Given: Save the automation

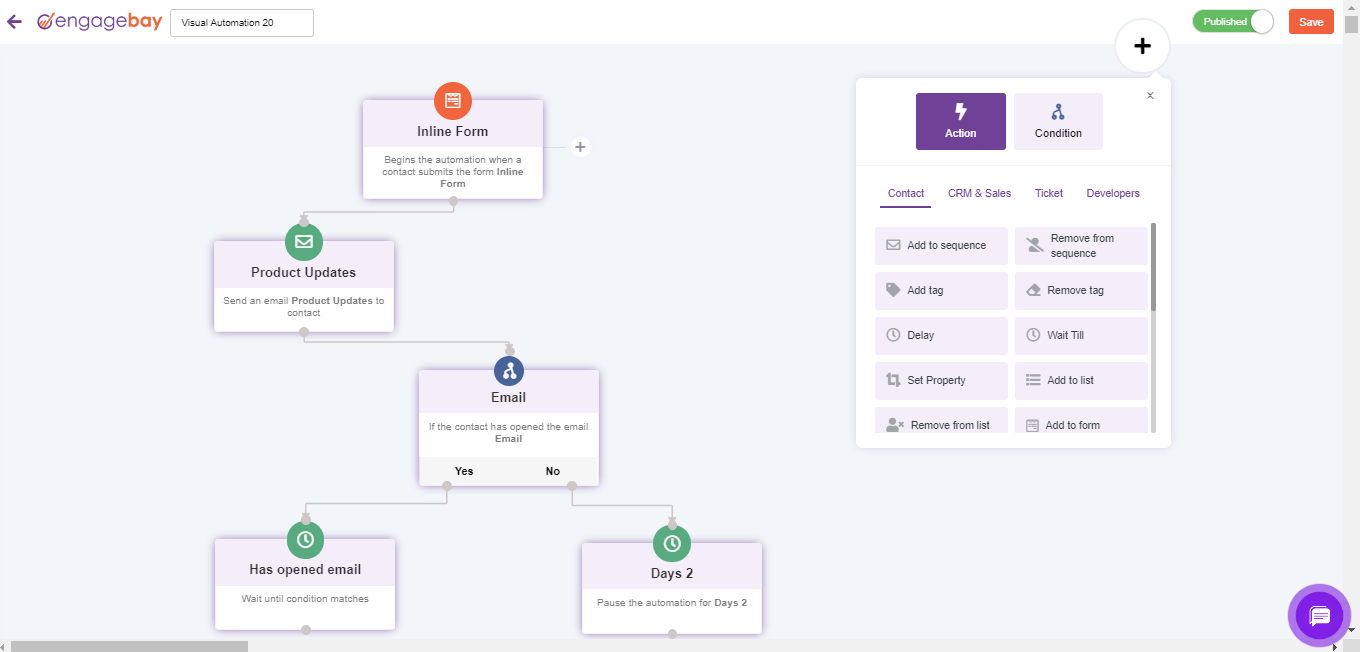Looking at the screenshot, I should 1311,21.
